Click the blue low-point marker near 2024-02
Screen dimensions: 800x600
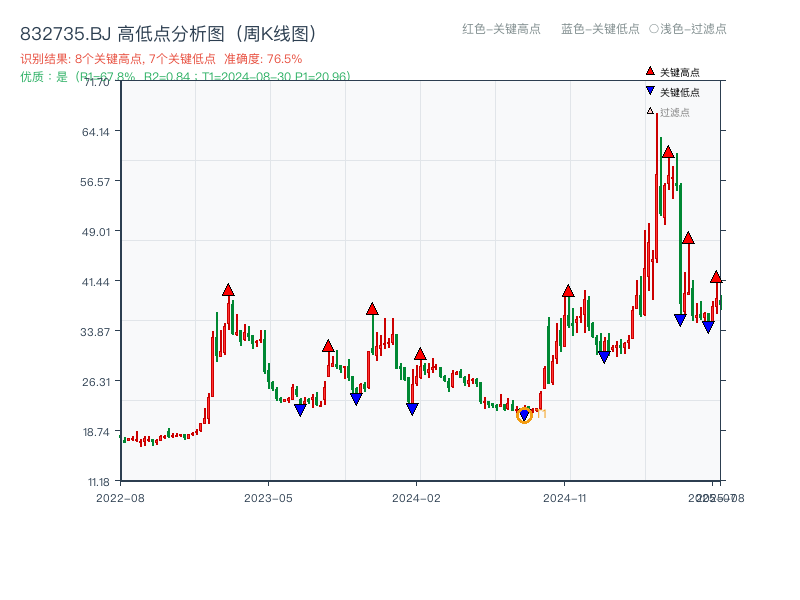click(x=410, y=407)
